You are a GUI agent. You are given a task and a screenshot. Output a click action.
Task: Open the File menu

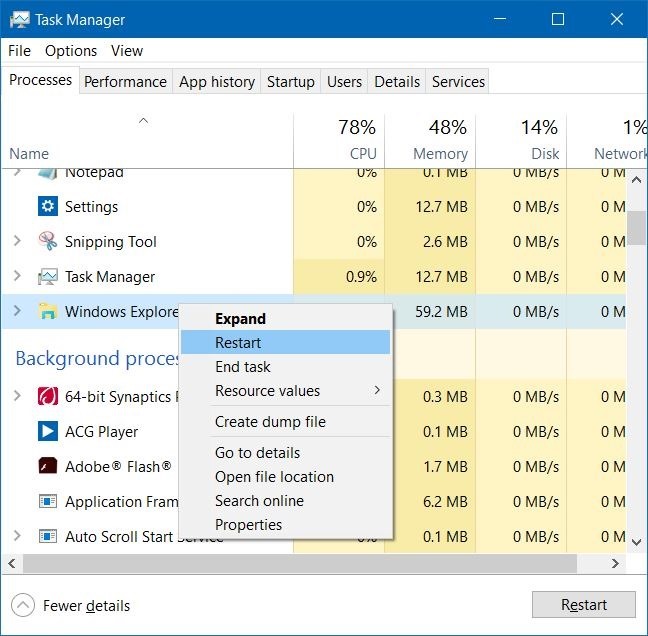click(19, 51)
